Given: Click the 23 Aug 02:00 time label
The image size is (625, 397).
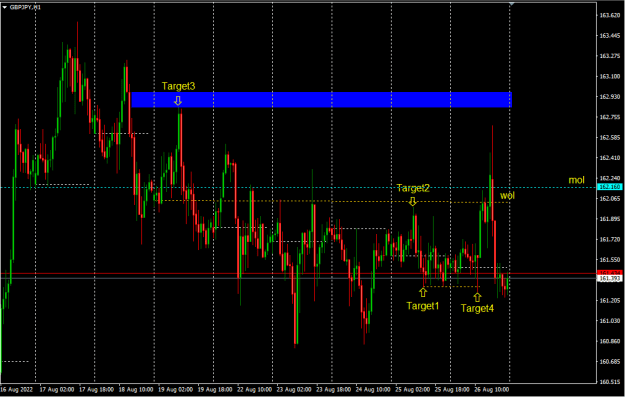Looking at the screenshot, I should (294, 389).
